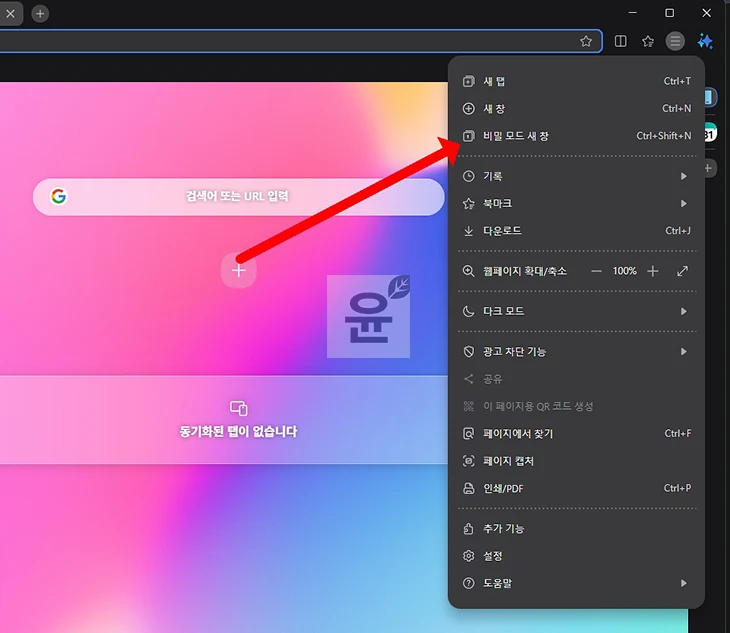
Task: Click the clock icon beside 기록
Action: click(468, 176)
